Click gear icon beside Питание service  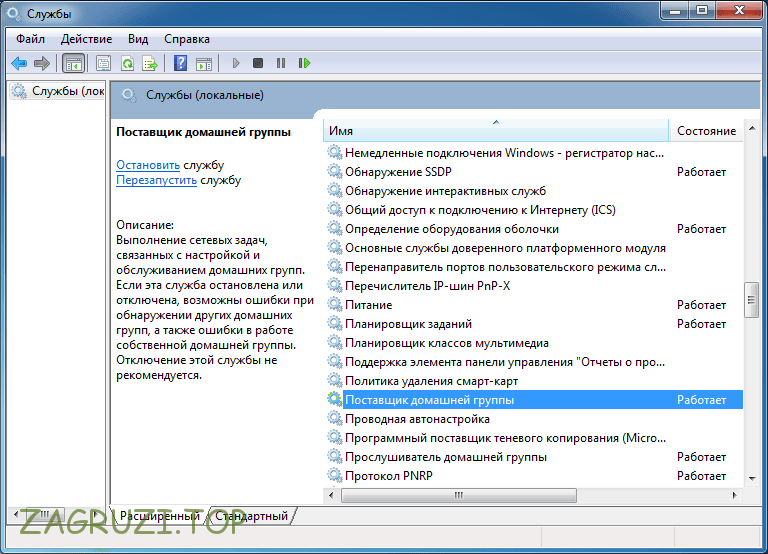(335, 304)
